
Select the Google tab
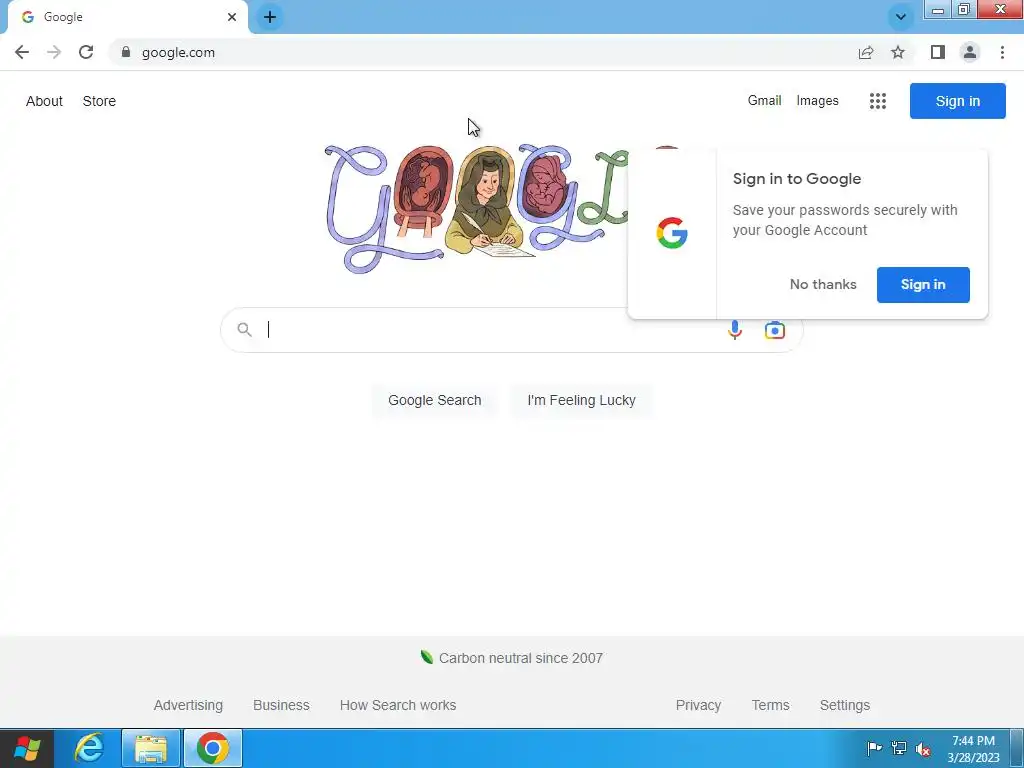(127, 17)
